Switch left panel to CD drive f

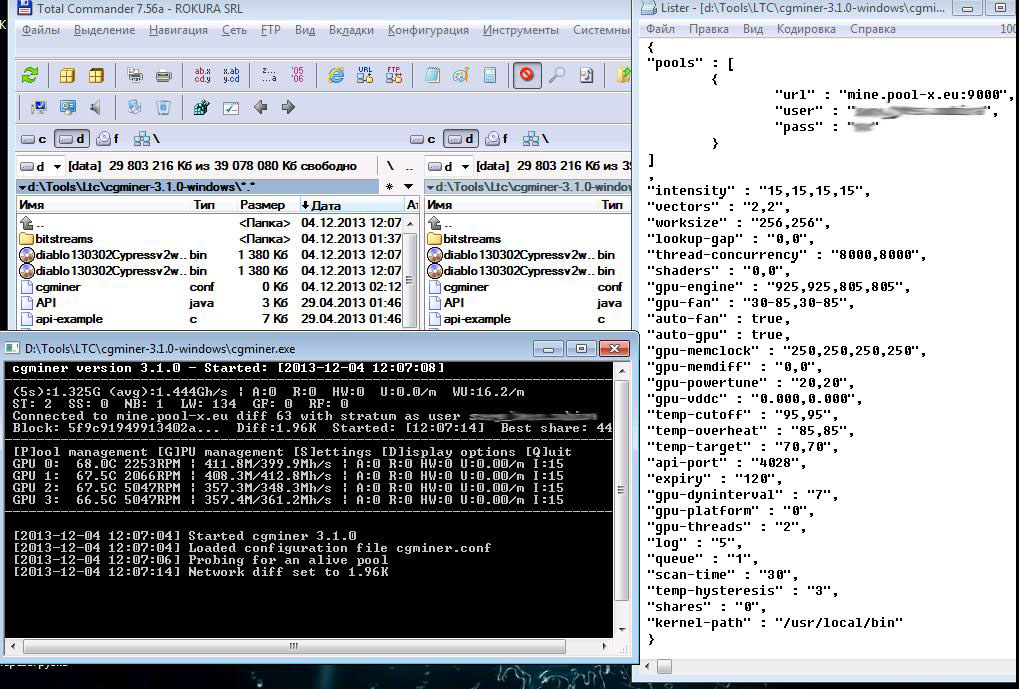click(x=108, y=139)
